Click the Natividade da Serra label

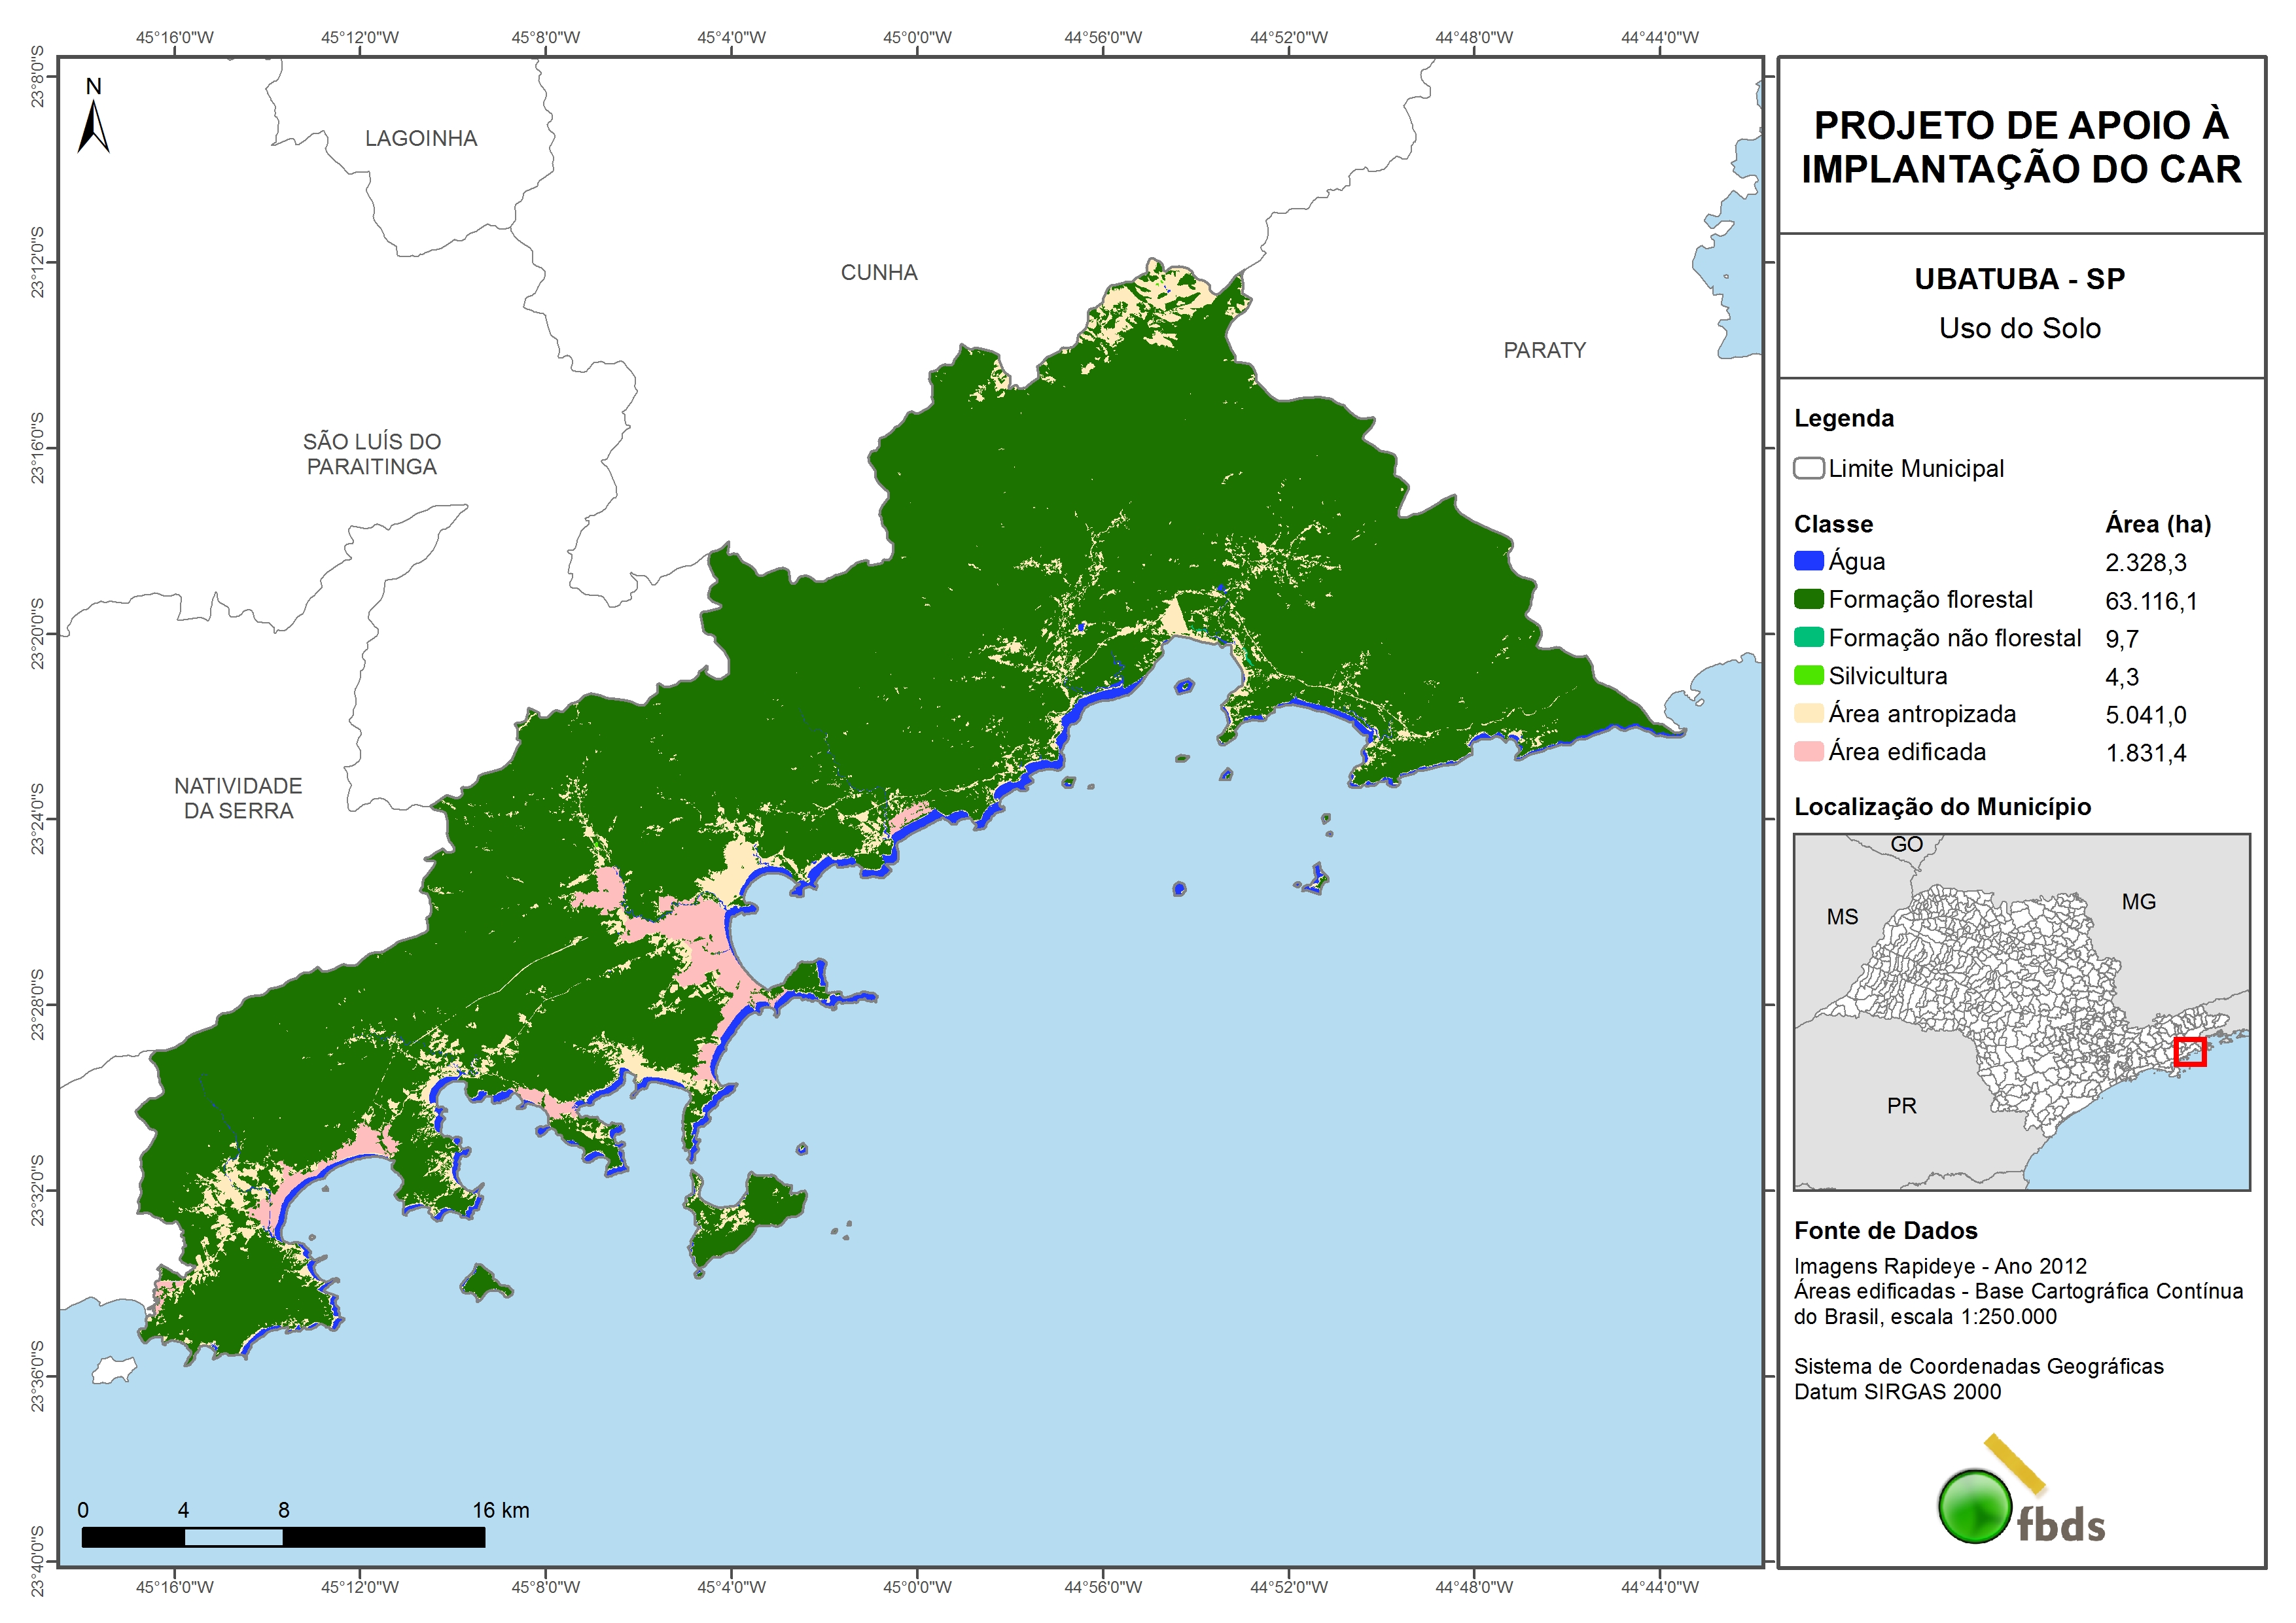point(238,798)
